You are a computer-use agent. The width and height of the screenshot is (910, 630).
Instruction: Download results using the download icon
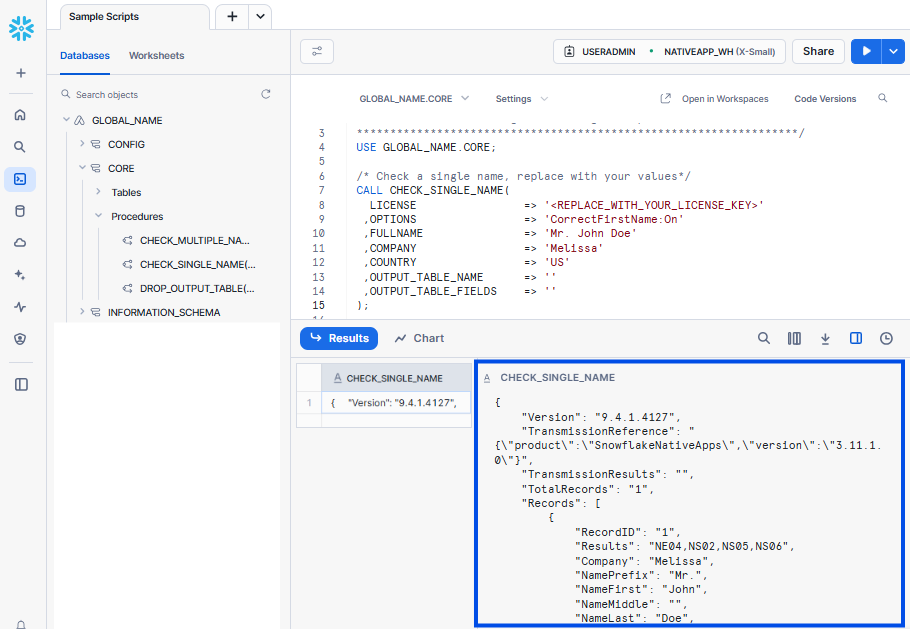[825, 338]
